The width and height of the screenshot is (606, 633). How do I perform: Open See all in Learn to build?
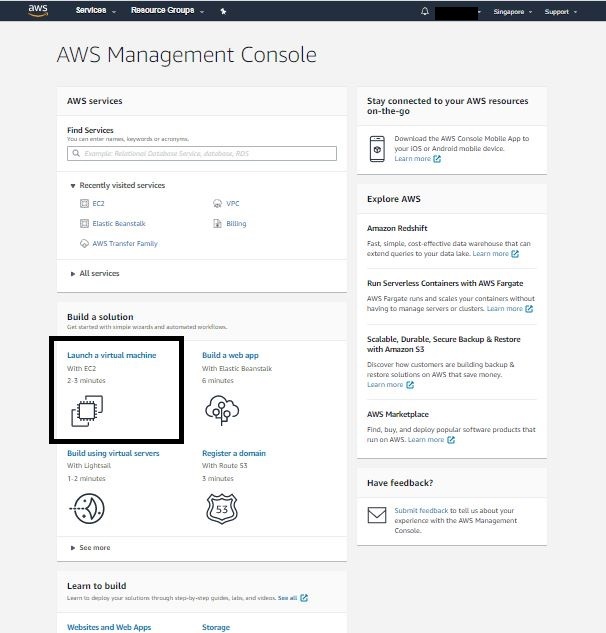[x=287, y=598]
